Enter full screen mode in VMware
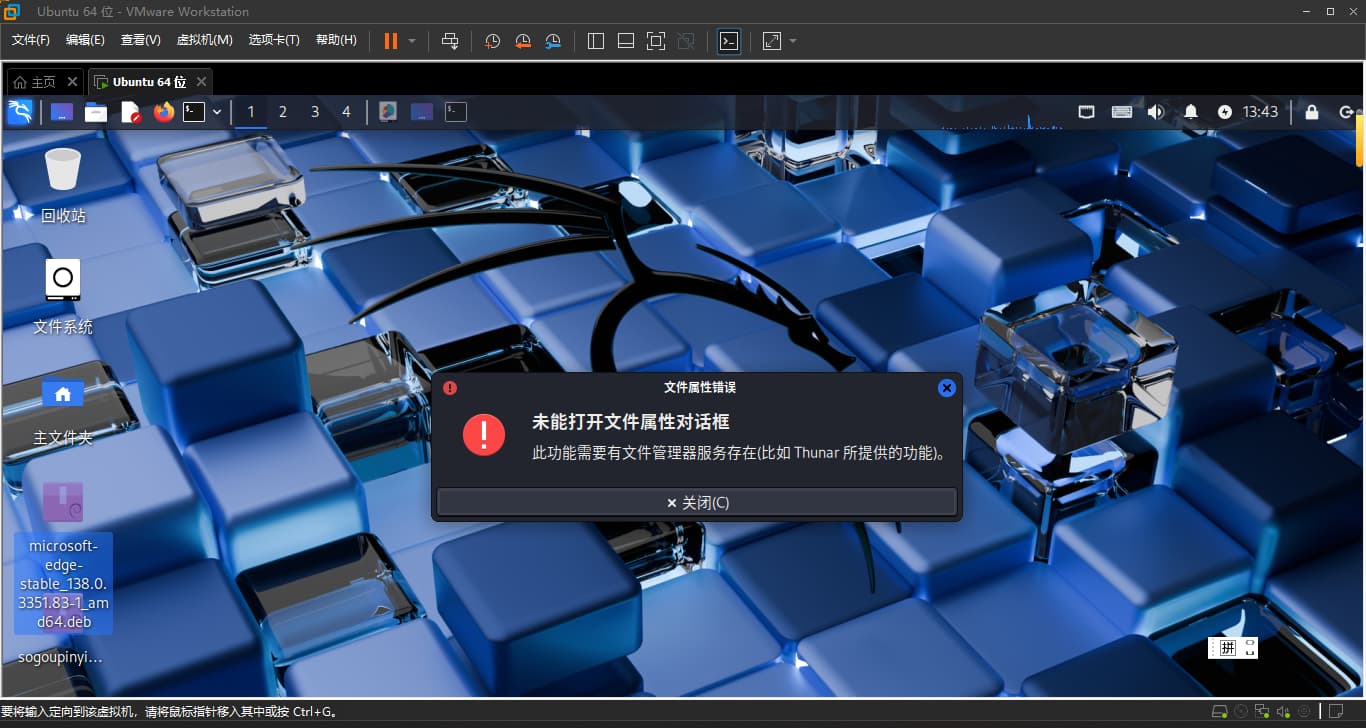This screenshot has width=1366, height=728. point(656,41)
